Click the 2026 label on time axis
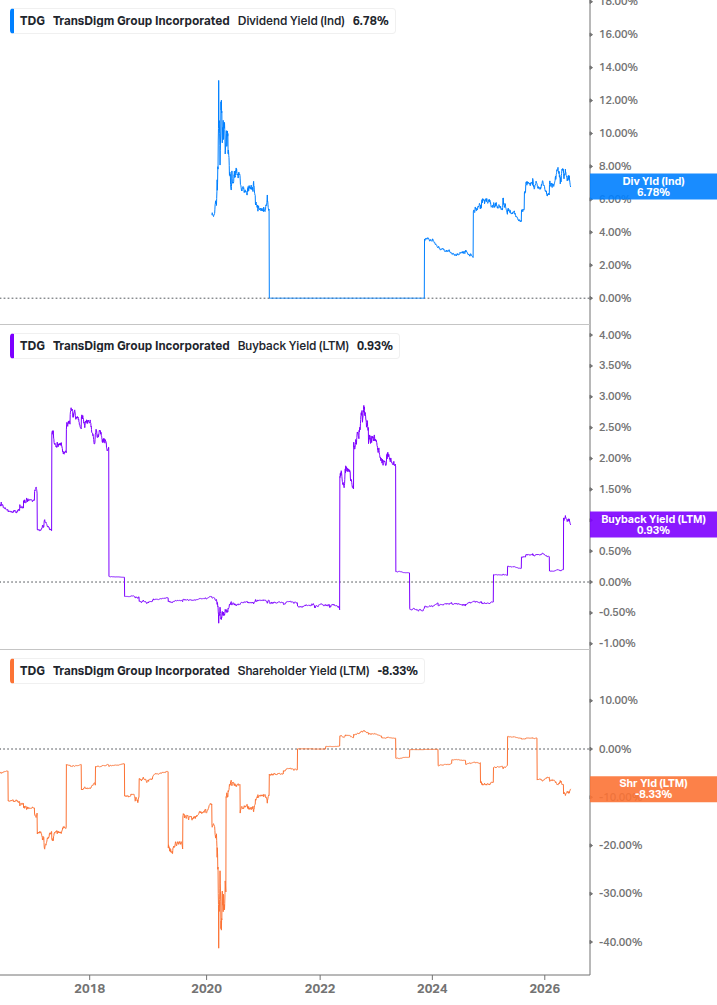The width and height of the screenshot is (717, 1005). [x=545, y=988]
